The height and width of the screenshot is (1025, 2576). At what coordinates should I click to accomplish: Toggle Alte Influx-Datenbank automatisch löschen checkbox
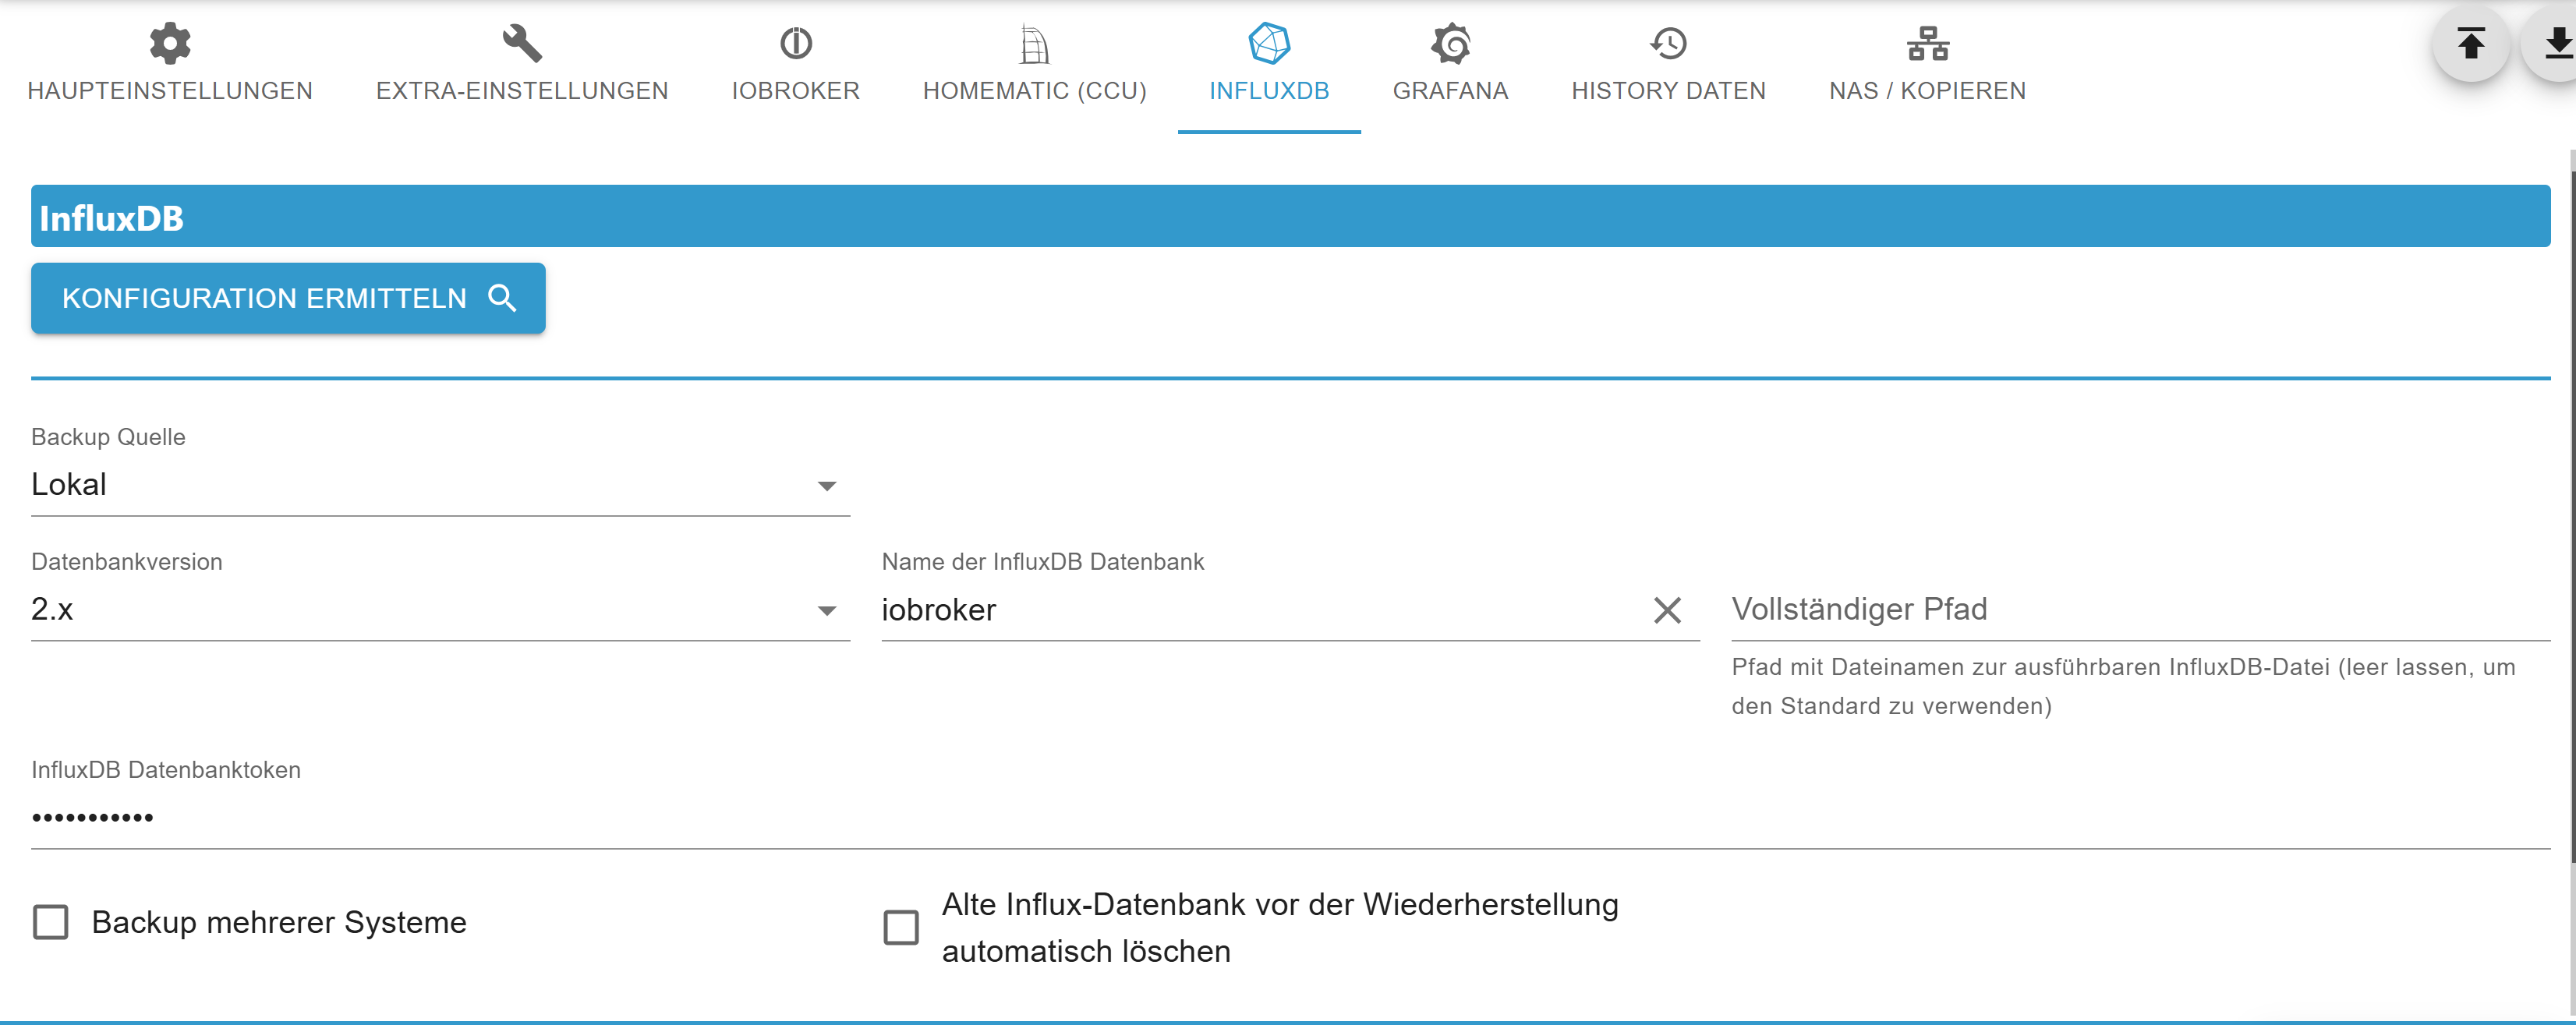[x=901, y=927]
